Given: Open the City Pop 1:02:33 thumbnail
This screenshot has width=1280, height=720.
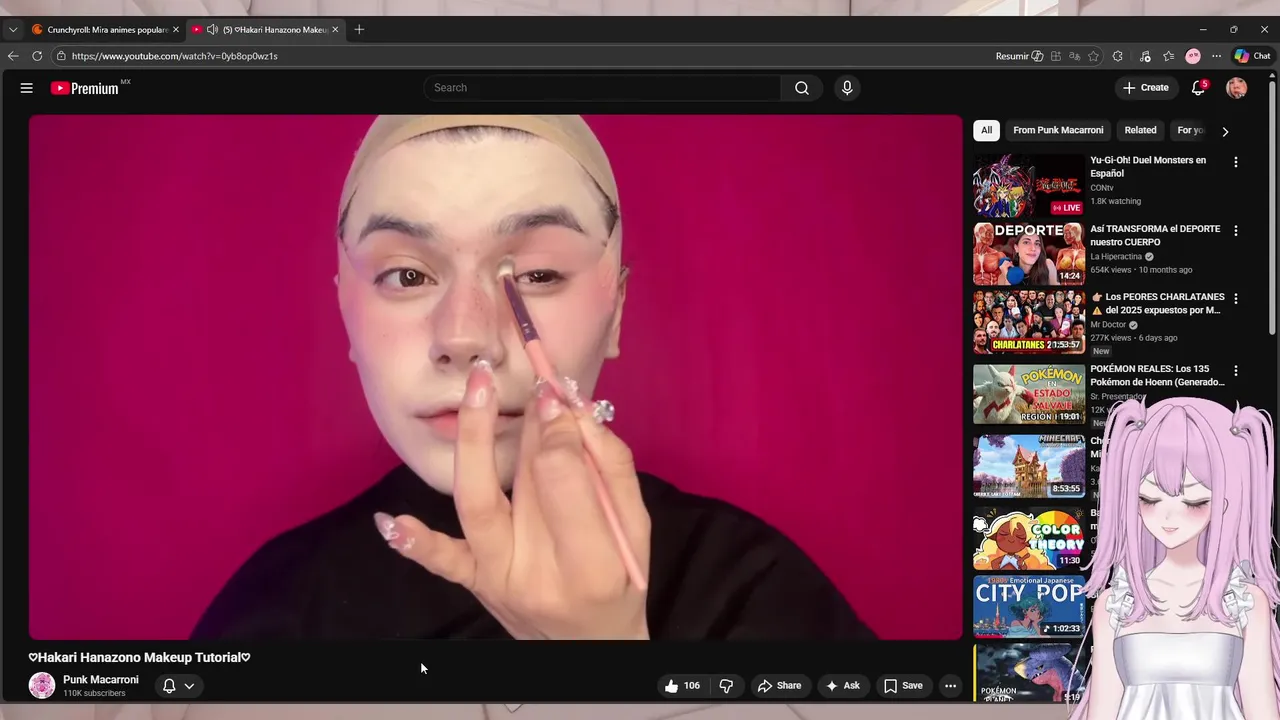Looking at the screenshot, I should 1028,606.
